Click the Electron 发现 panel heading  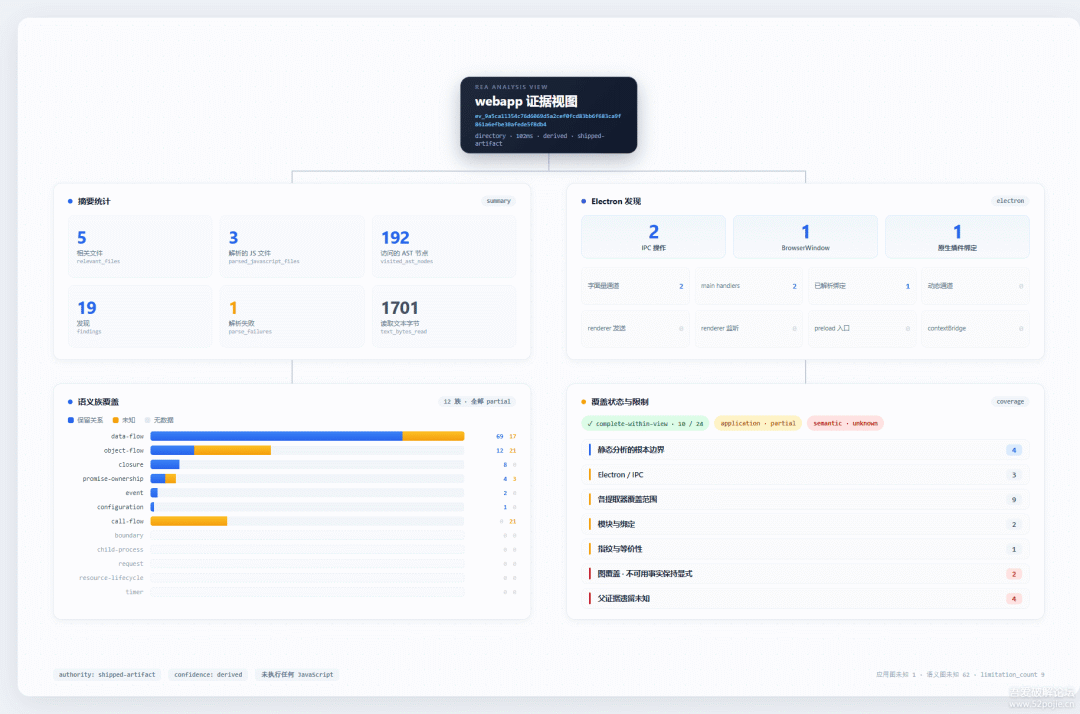tap(616, 201)
